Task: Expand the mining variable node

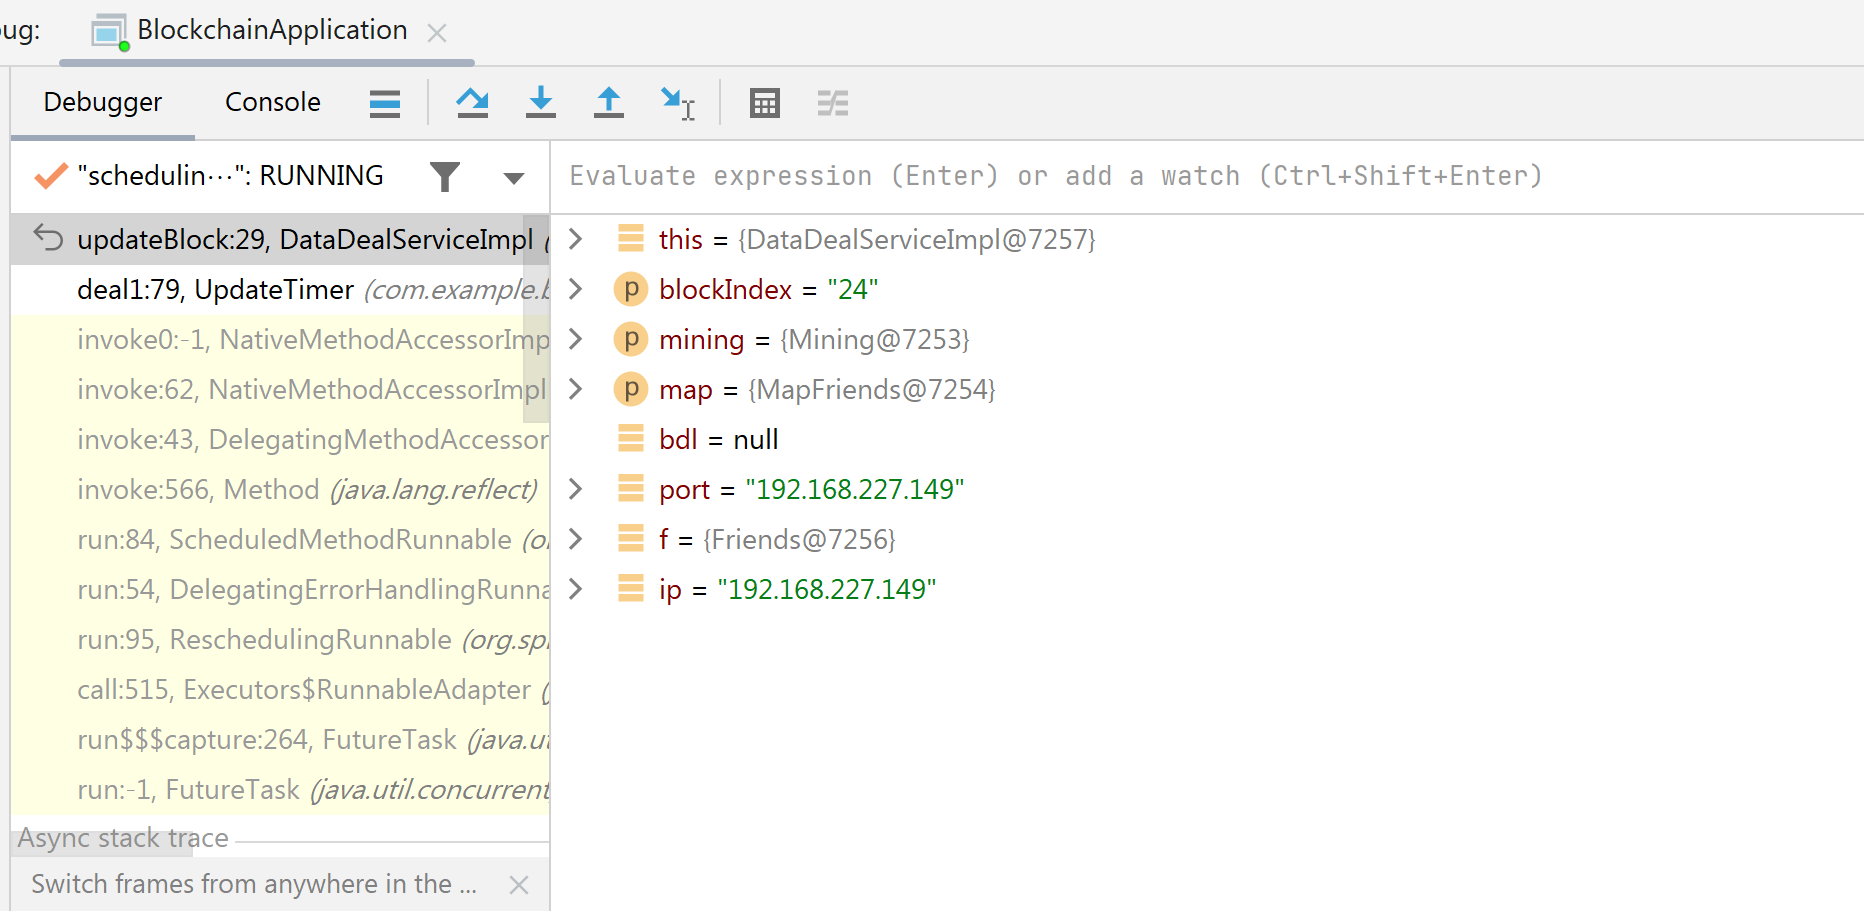Action: coord(576,339)
